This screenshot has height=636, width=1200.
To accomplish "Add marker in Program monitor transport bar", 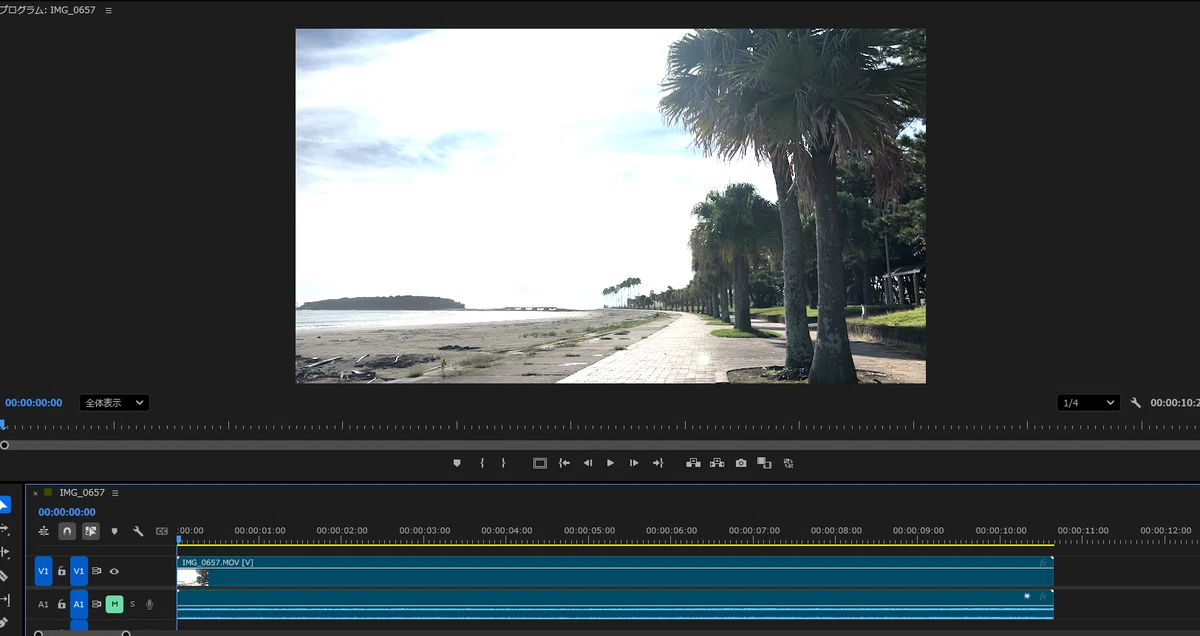I will click(457, 463).
